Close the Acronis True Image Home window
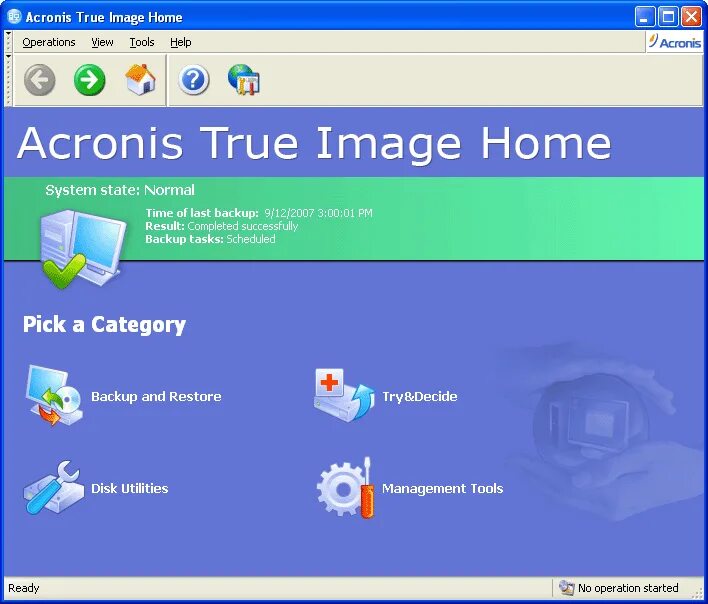Viewport: 708px width, 604px height. [x=691, y=17]
